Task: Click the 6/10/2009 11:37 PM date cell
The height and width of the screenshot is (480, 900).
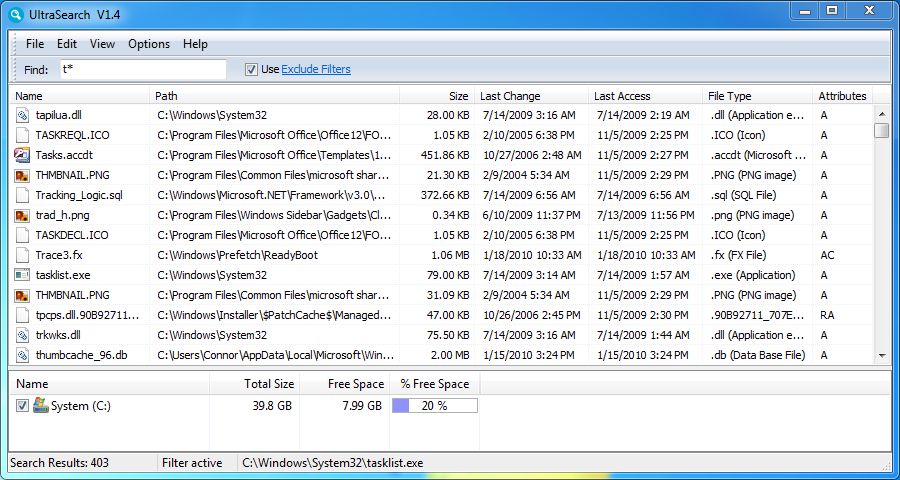Action: coord(532,215)
